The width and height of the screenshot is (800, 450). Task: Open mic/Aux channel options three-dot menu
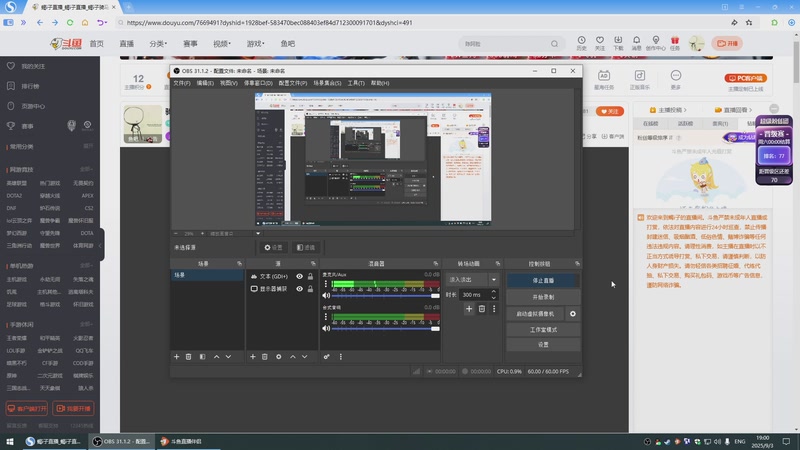point(326,284)
